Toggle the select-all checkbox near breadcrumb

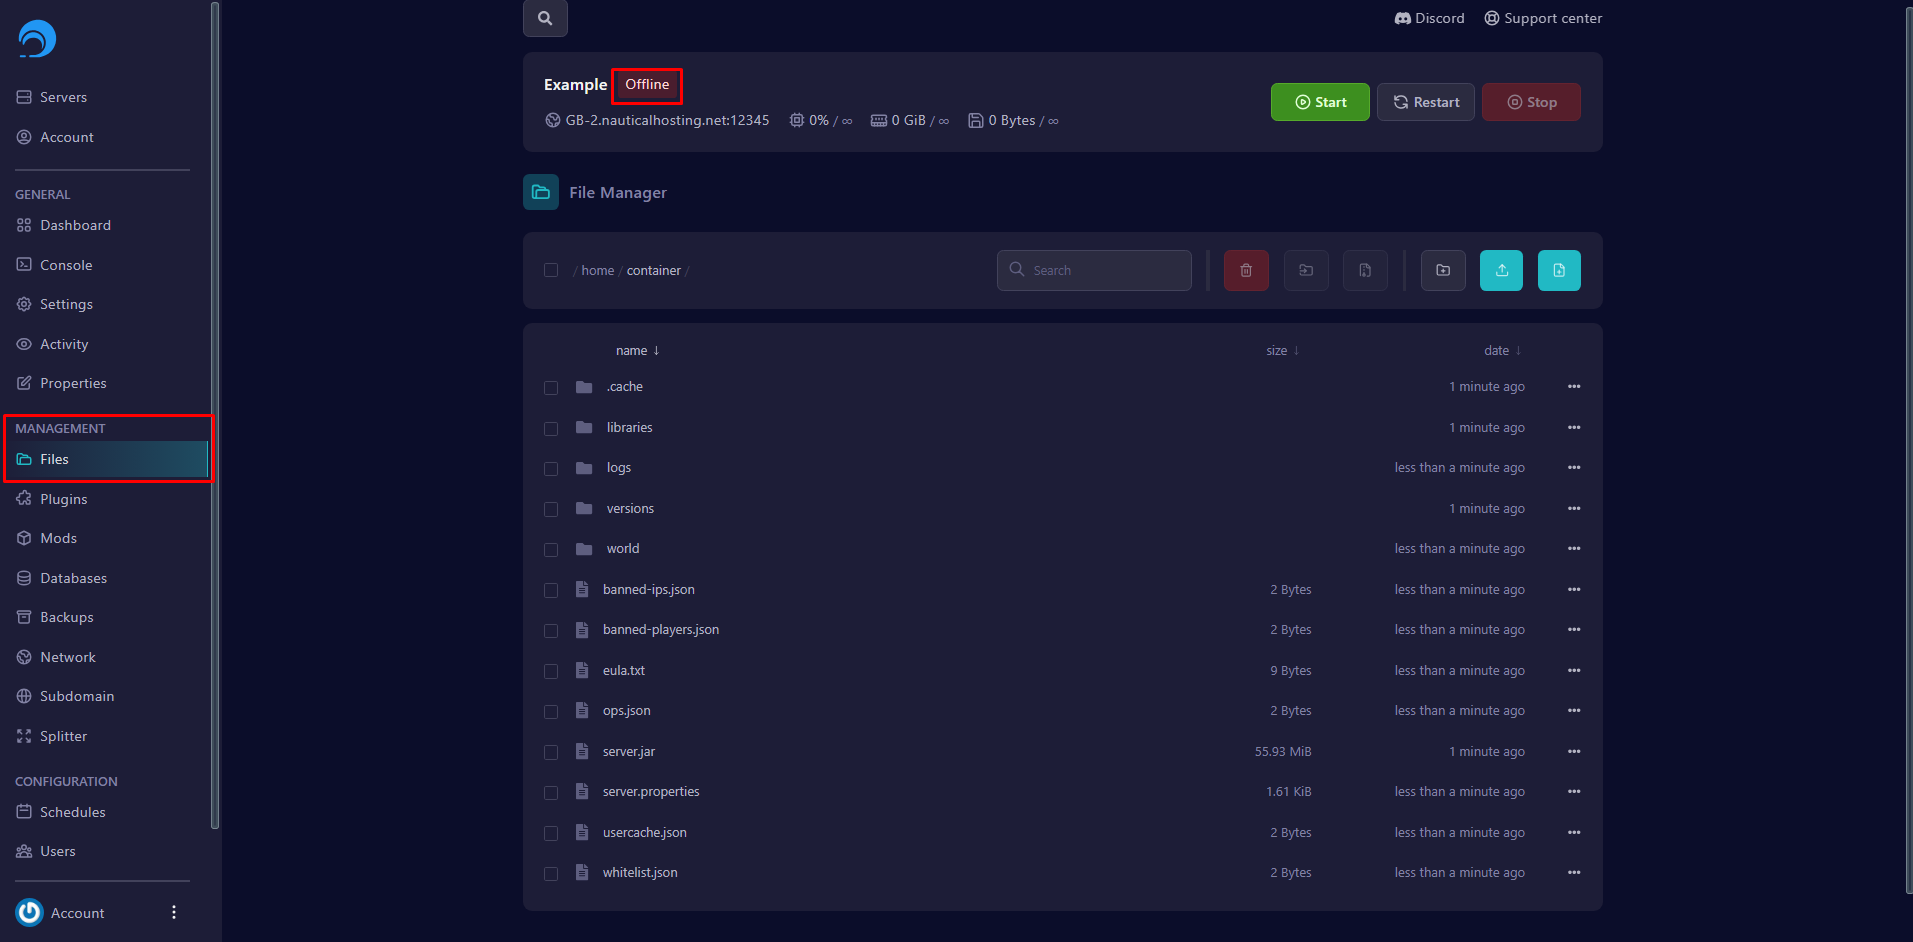click(551, 270)
